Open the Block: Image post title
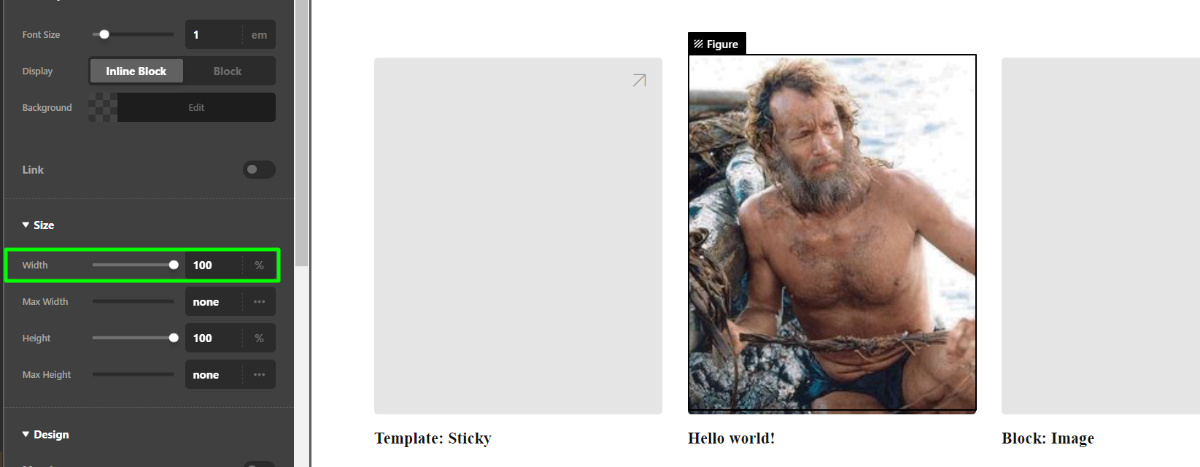 (x=1048, y=438)
